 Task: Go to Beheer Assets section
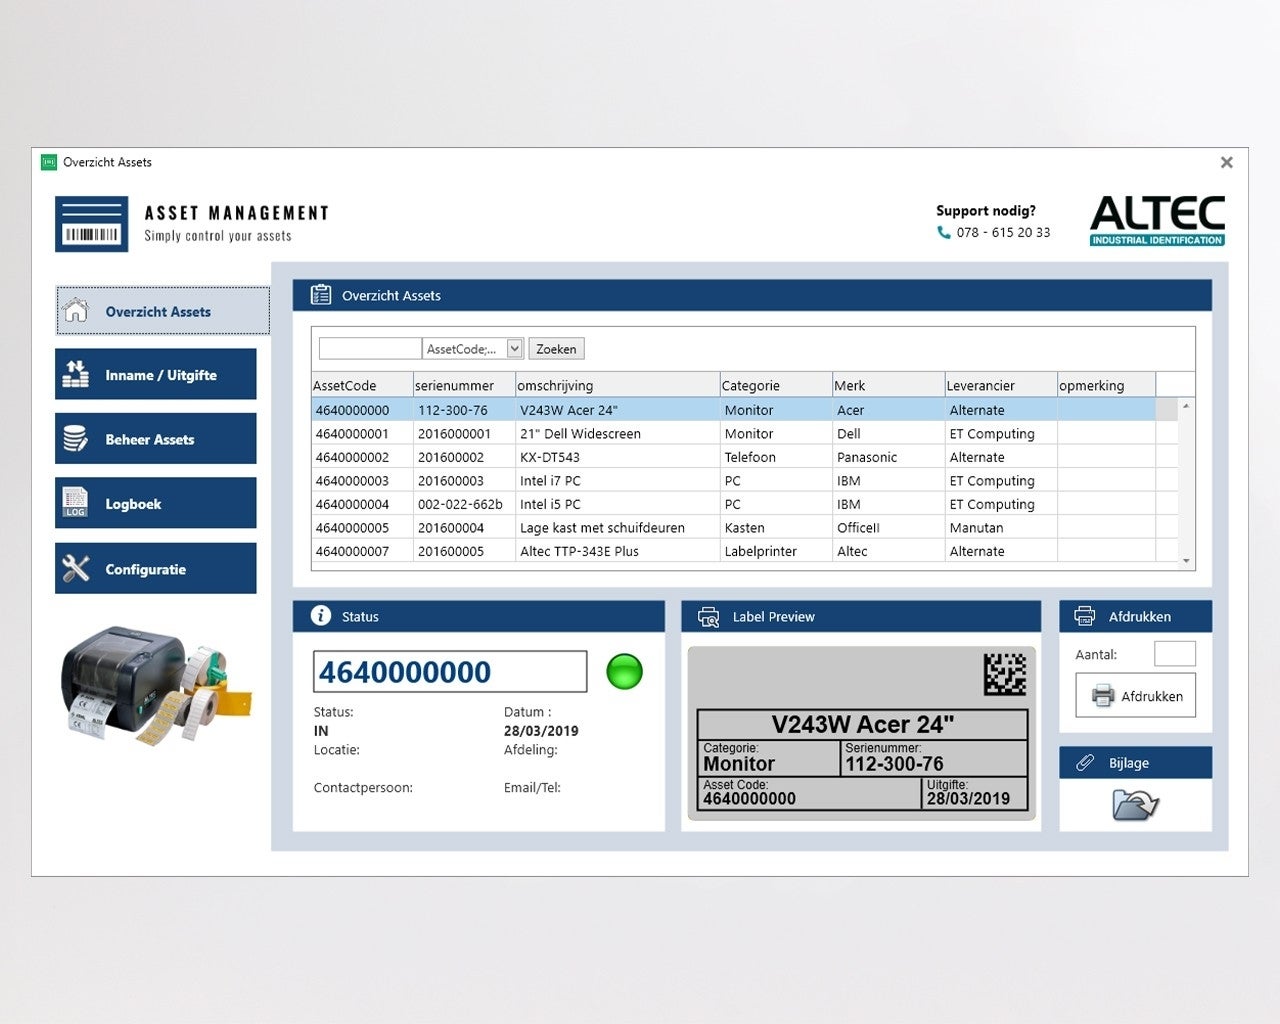pos(156,439)
